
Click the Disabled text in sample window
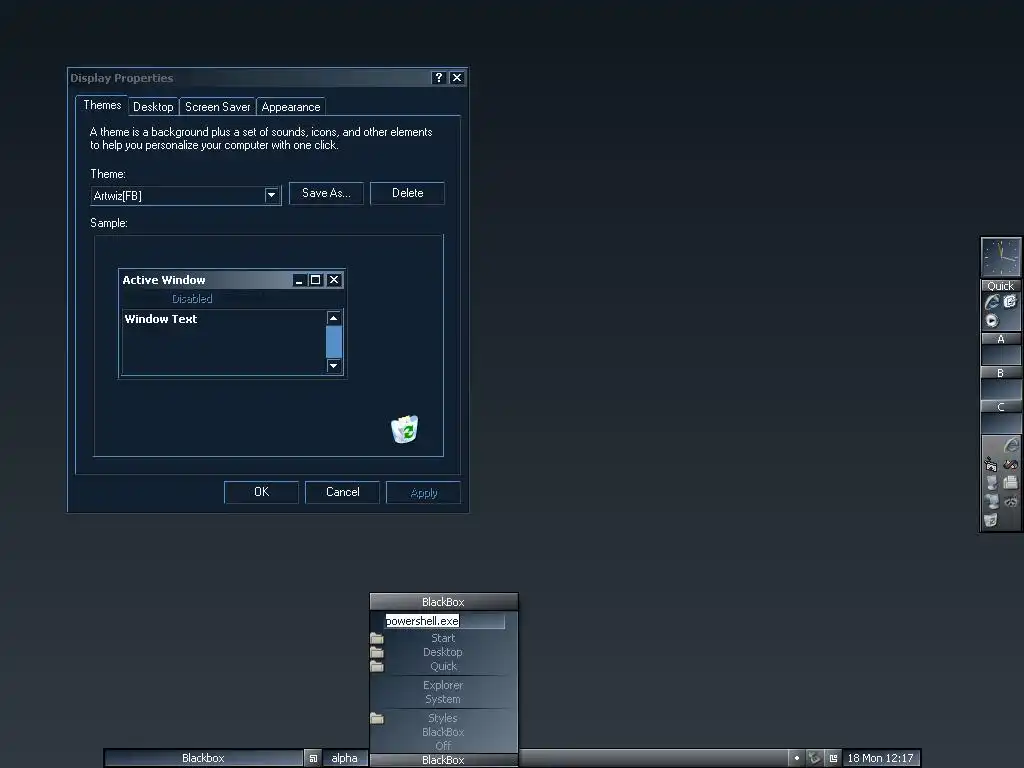click(x=192, y=298)
